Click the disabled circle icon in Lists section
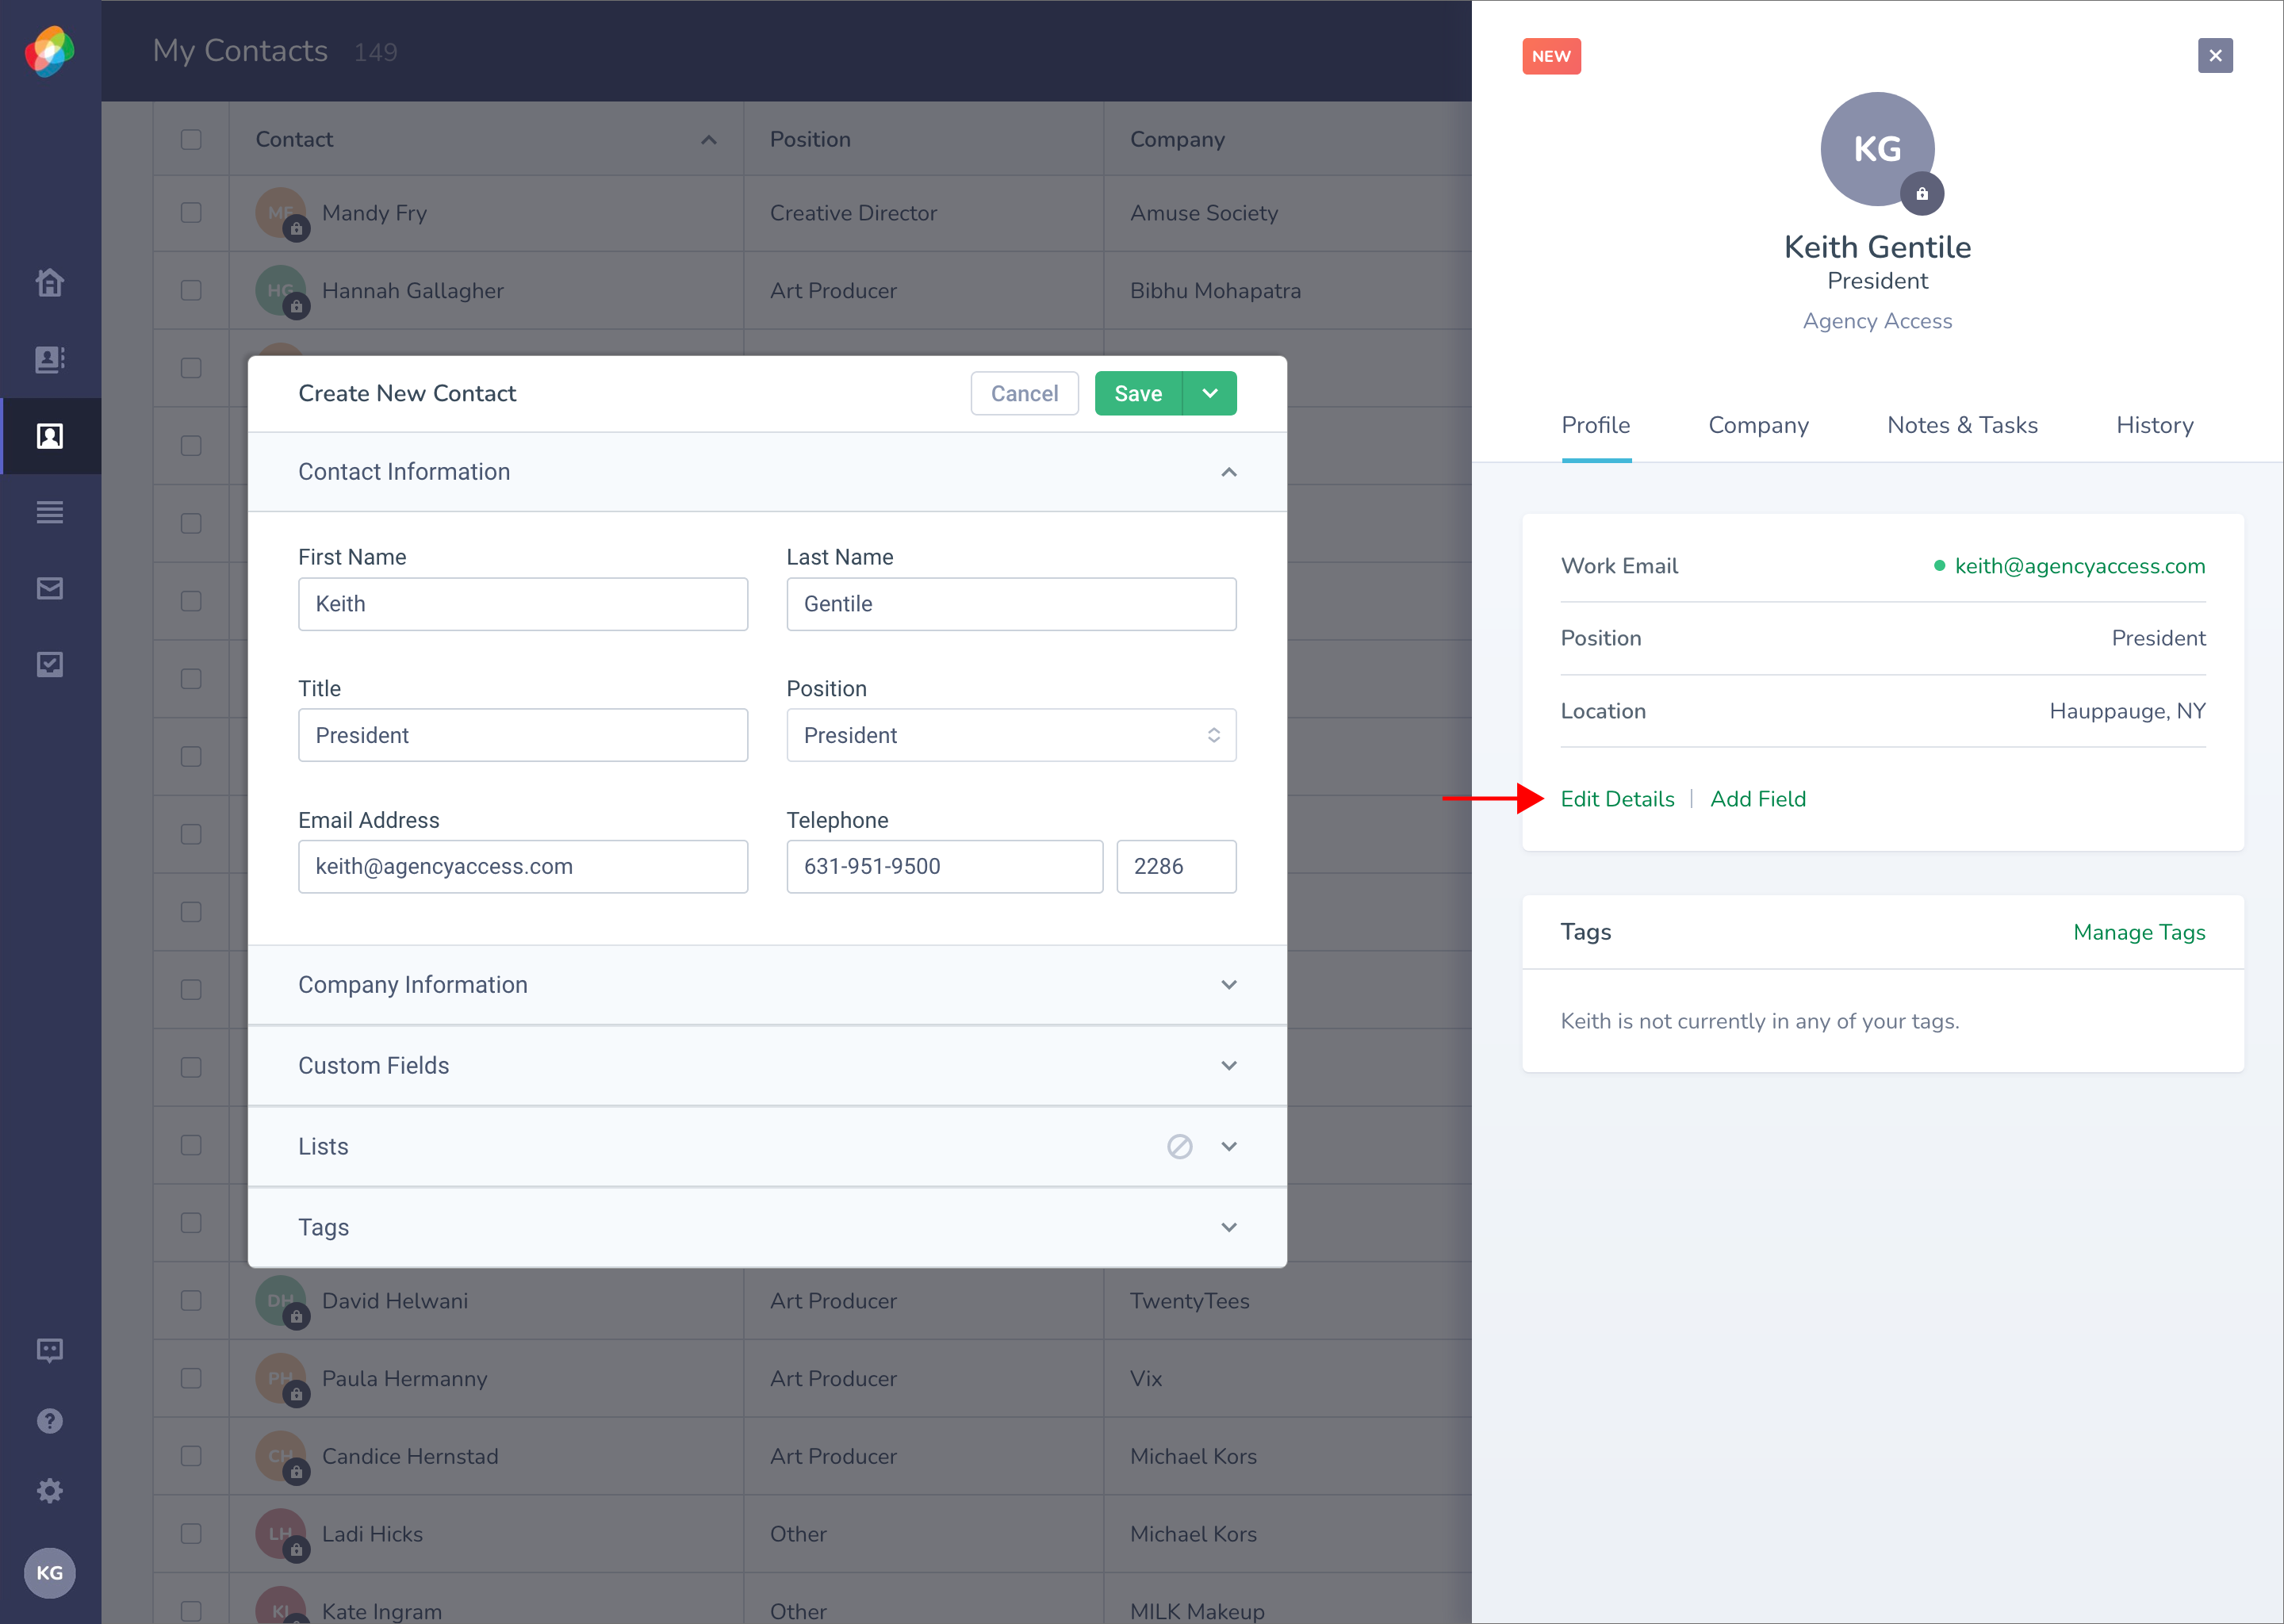Screen dimensions: 2284x1624 click(1180, 1147)
